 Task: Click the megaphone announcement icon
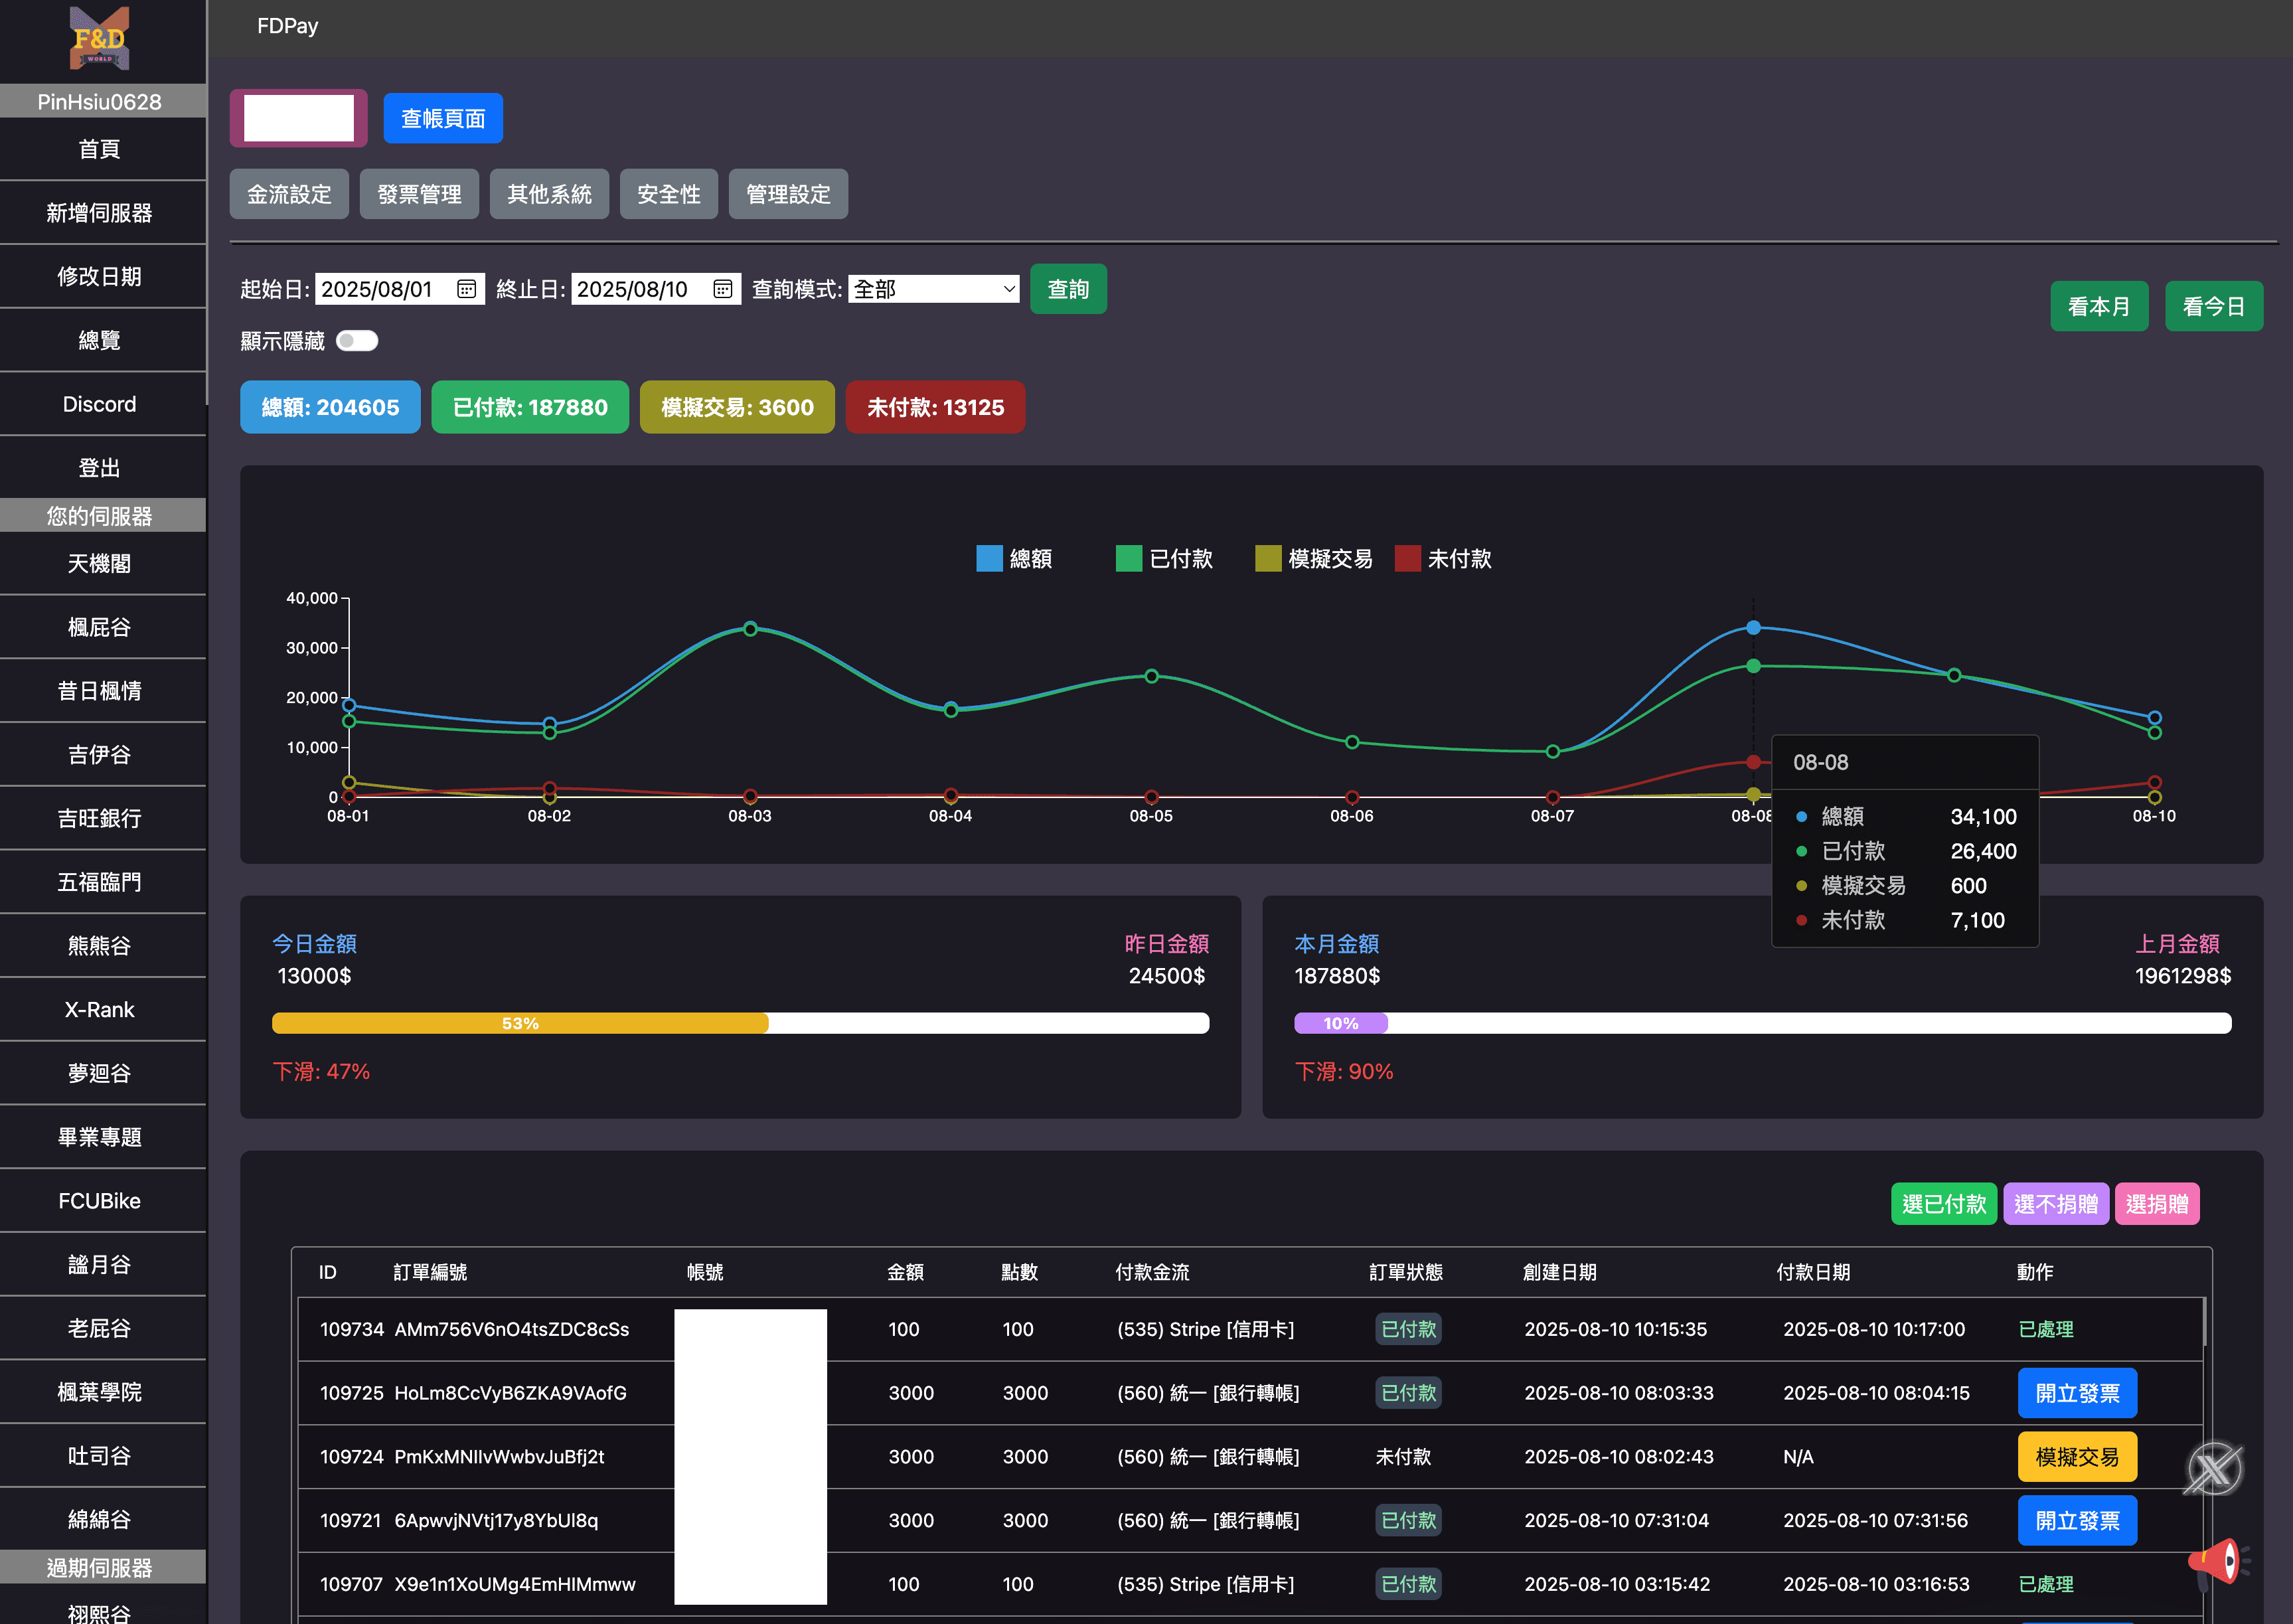(x=2218, y=1563)
